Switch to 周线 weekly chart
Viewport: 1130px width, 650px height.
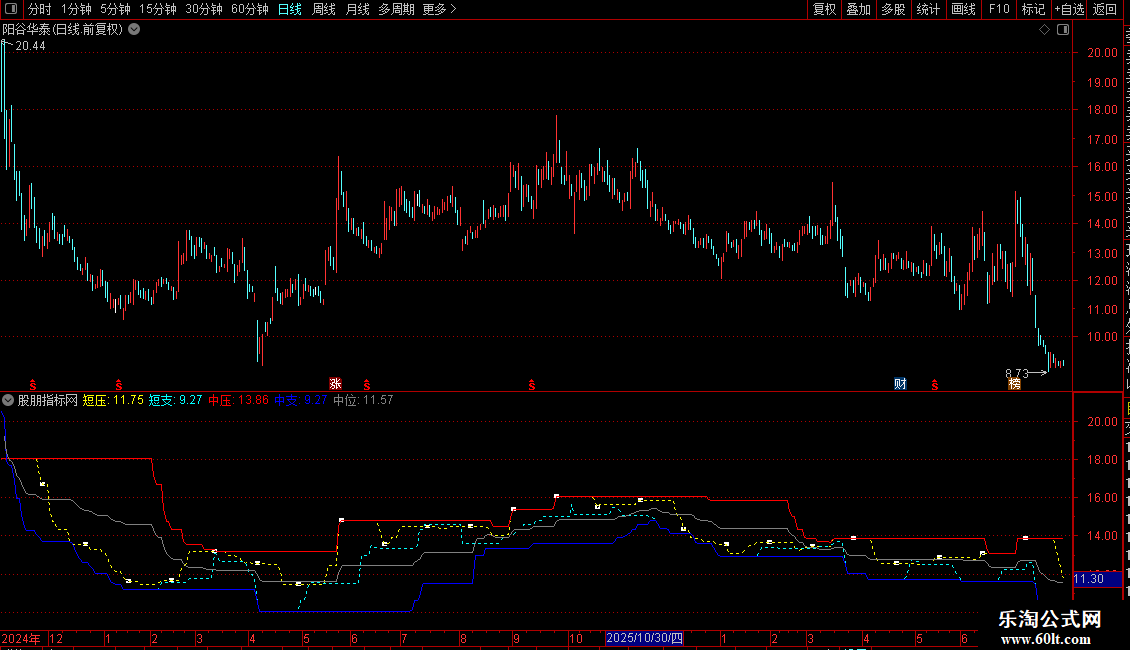point(324,9)
